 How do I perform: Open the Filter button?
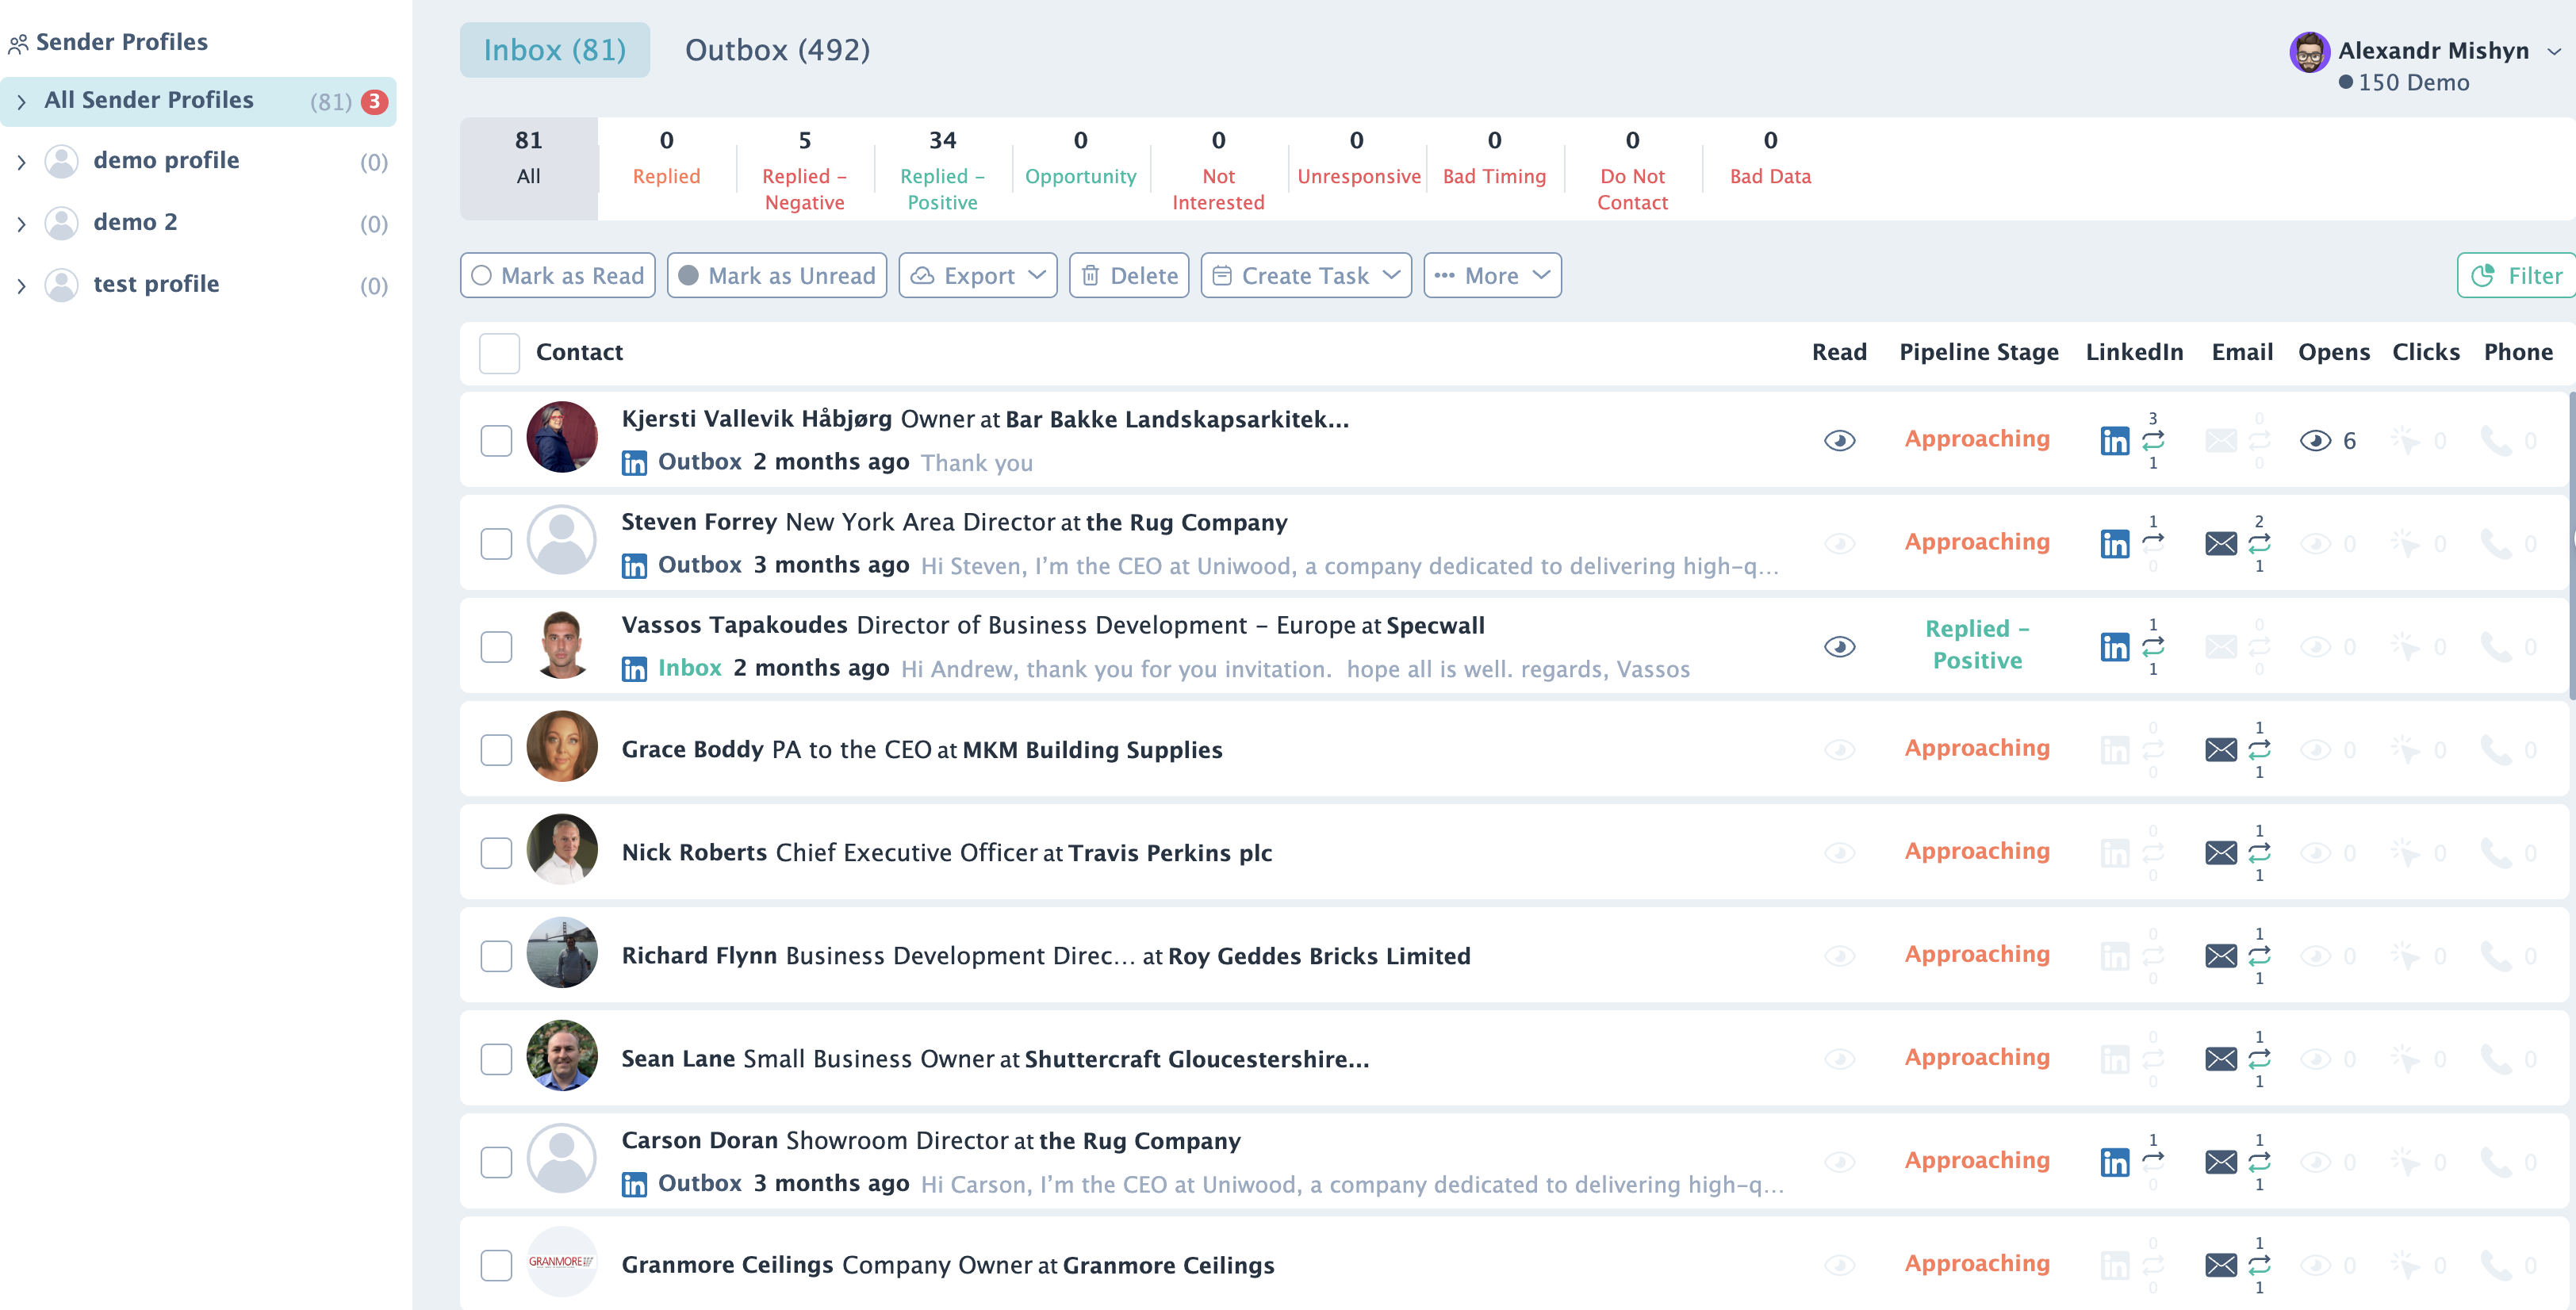point(2516,276)
